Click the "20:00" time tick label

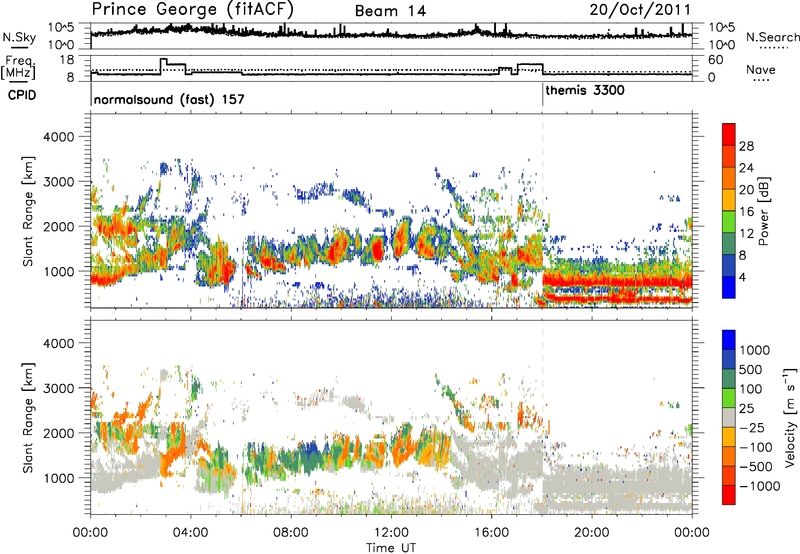(x=591, y=533)
